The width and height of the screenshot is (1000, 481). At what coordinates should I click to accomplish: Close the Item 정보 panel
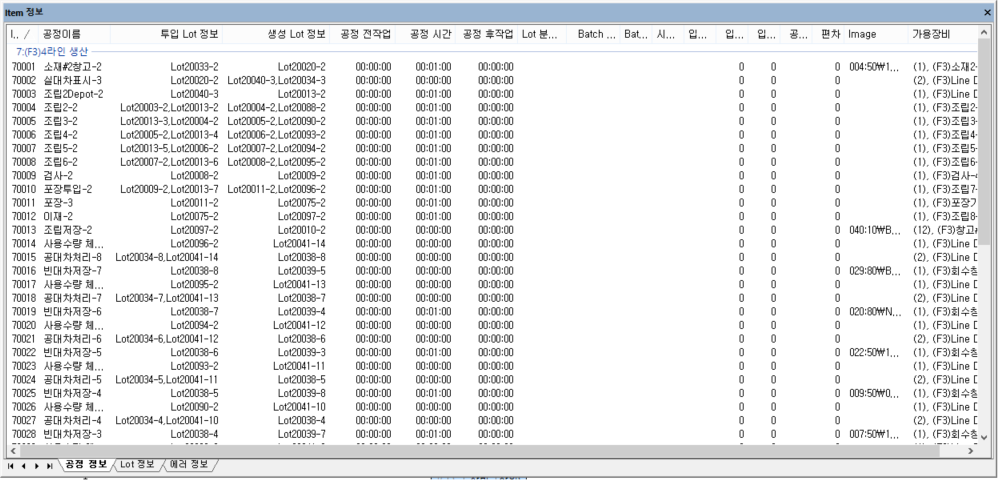pos(988,10)
